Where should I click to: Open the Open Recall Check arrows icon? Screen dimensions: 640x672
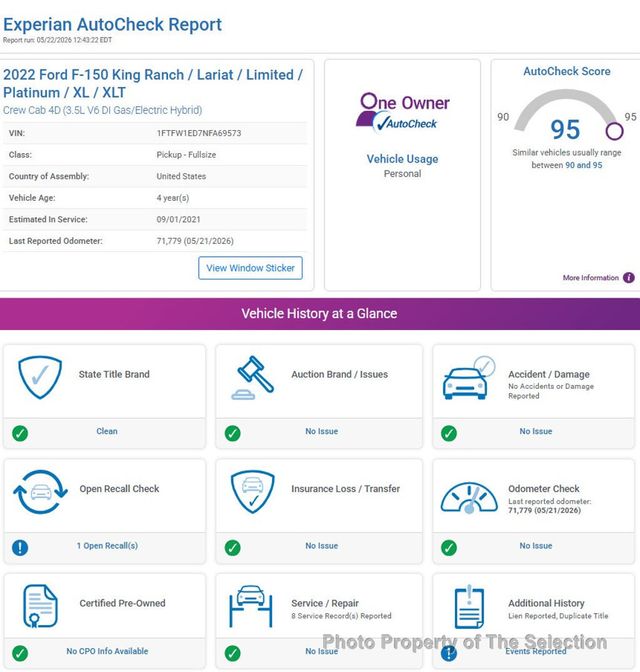(40, 492)
